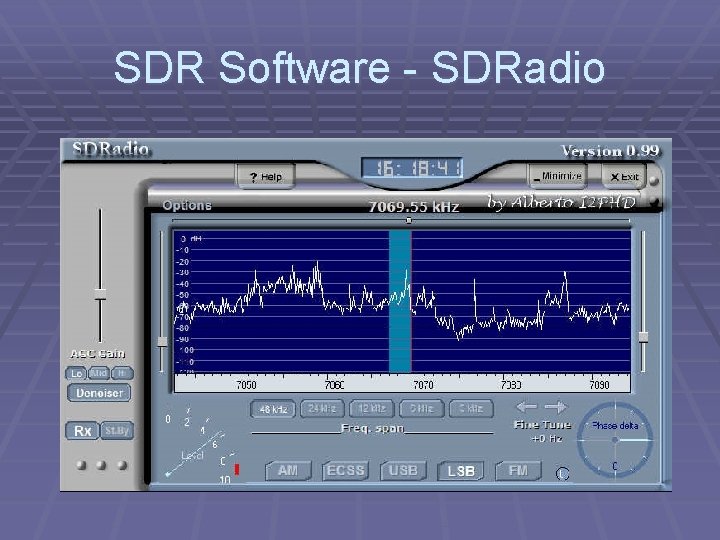The height and width of the screenshot is (540, 720).
Task: Set frequency span to 24 kHz
Action: 322,408
